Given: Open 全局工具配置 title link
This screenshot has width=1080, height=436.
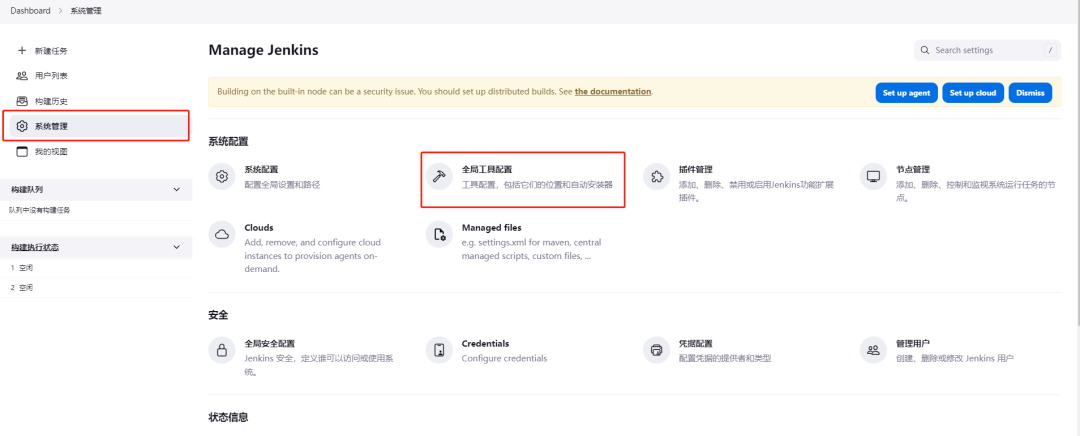Looking at the screenshot, I should point(487,169).
